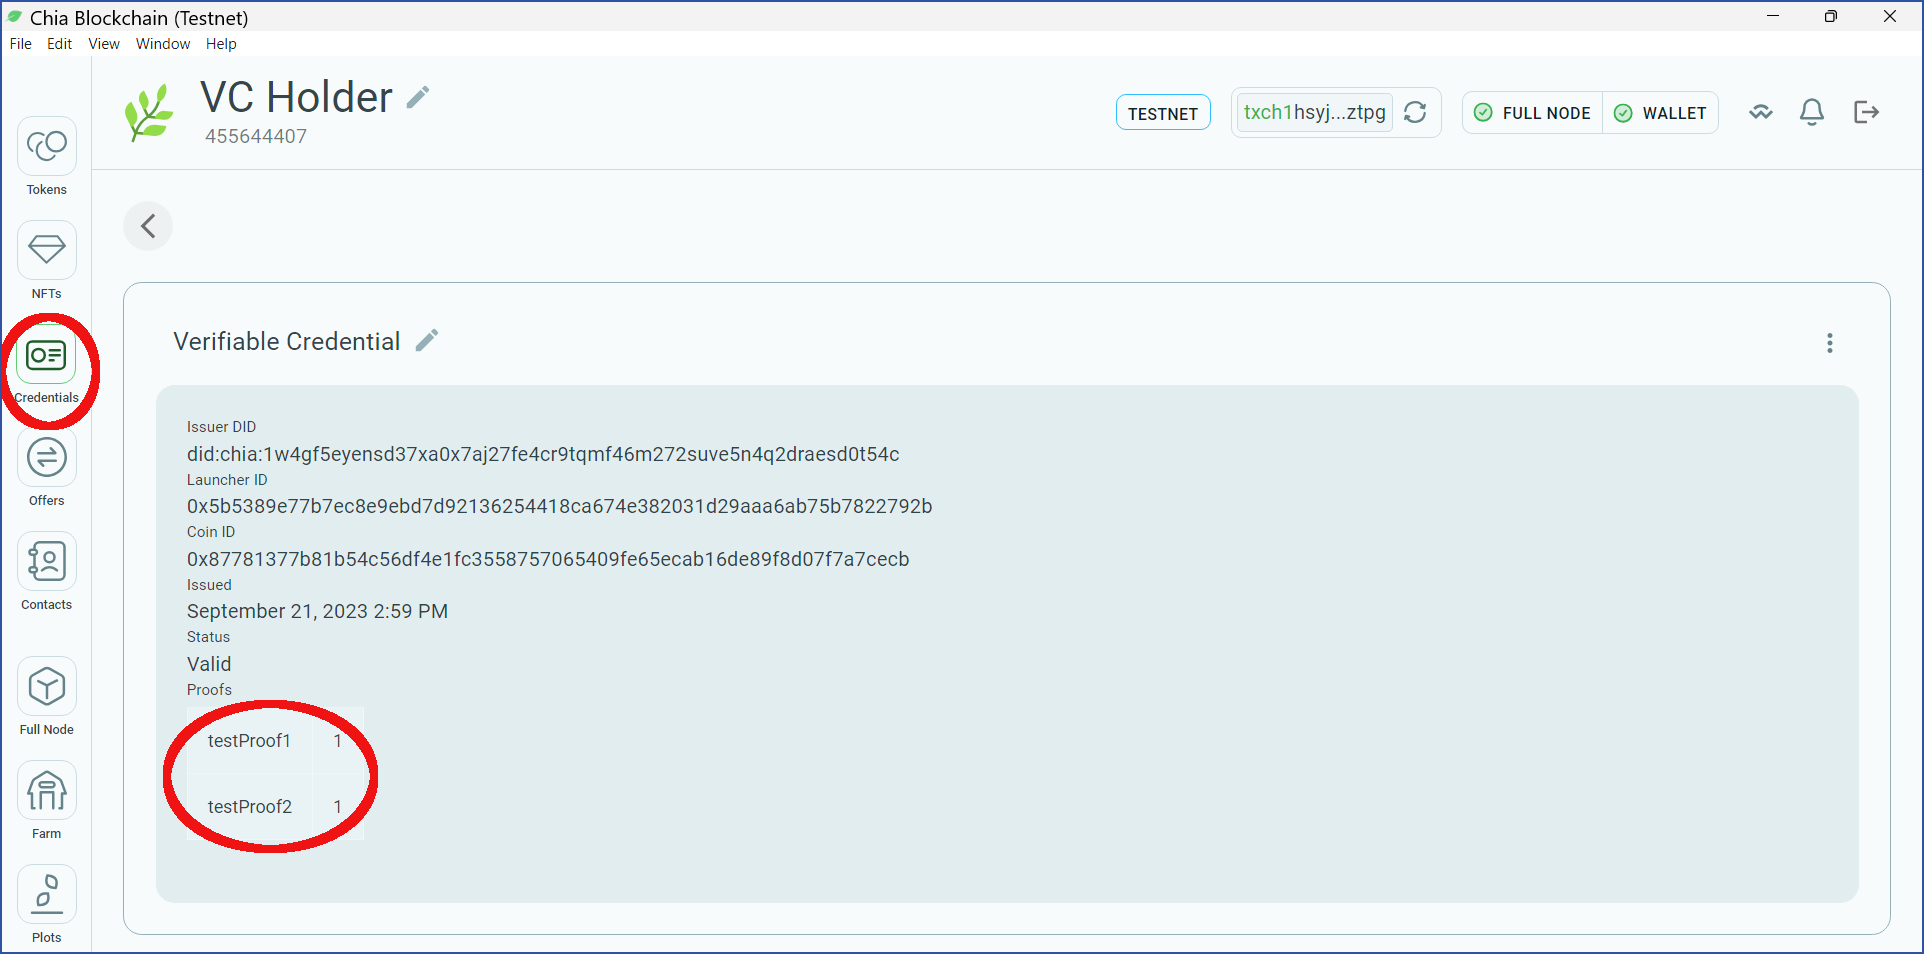Screen dimensions: 1924x954
Task: Click the testProof2 row
Action: click(x=275, y=806)
